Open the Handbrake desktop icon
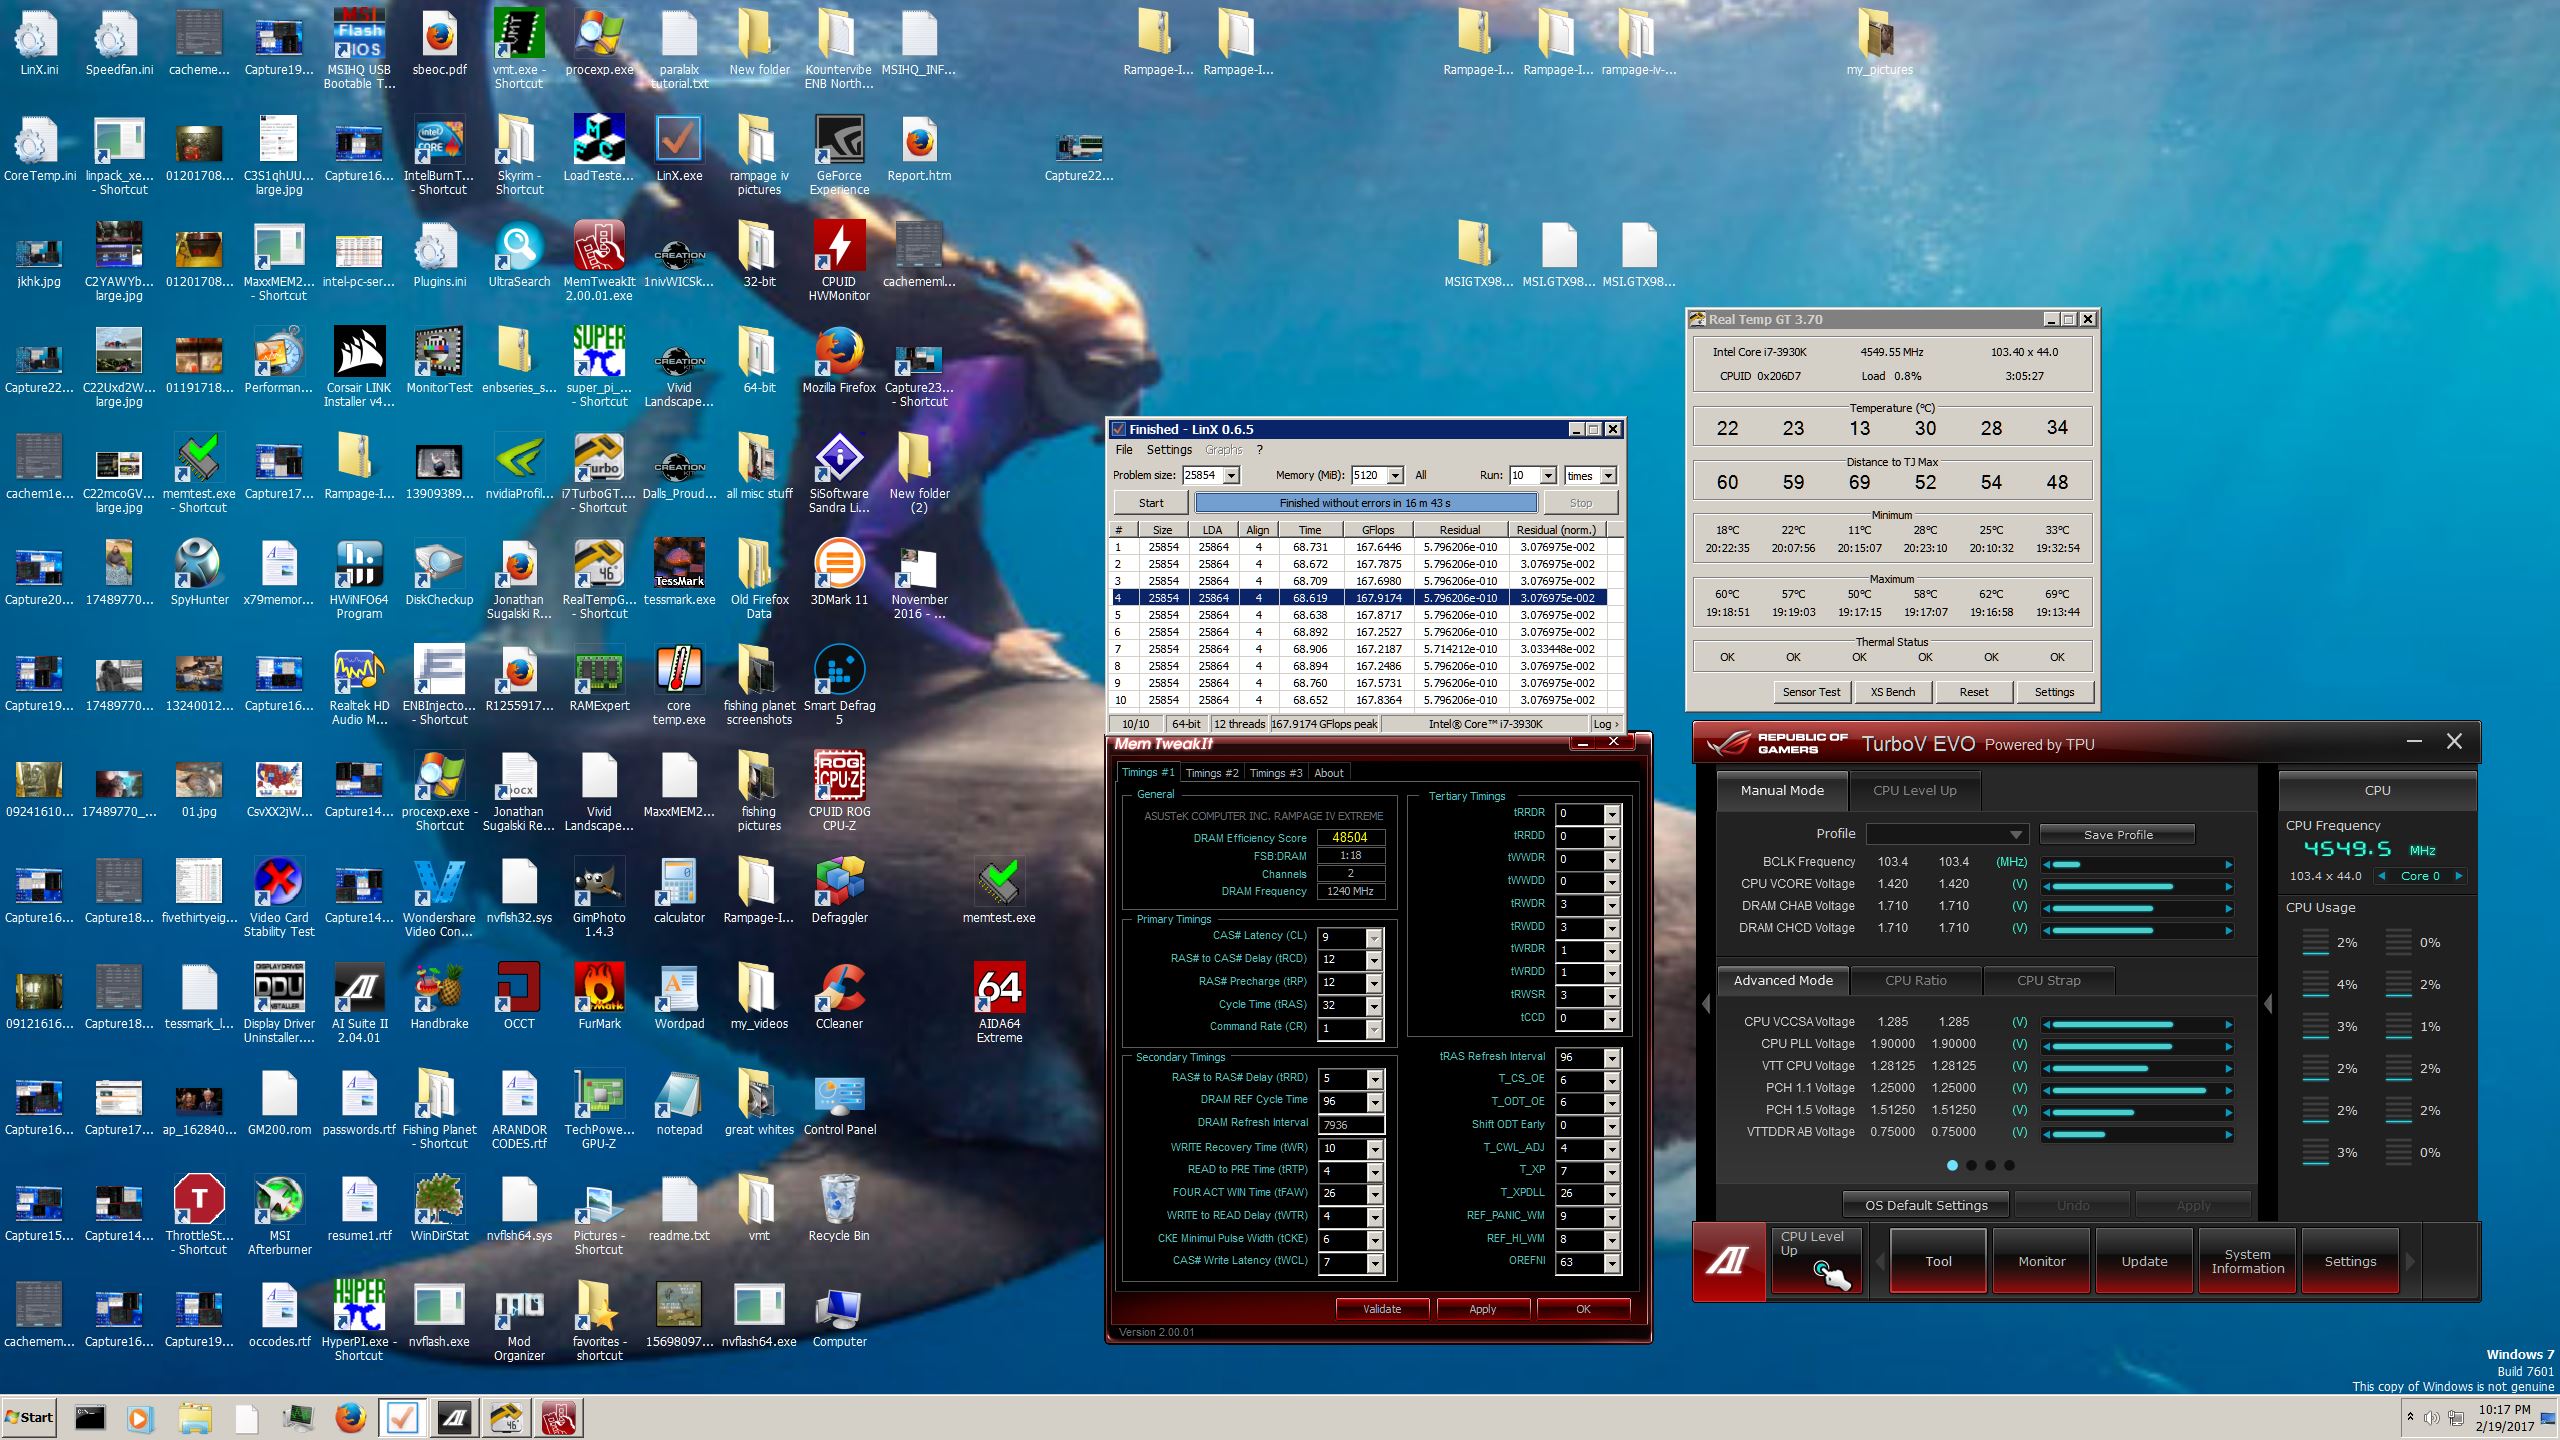The image size is (2560, 1440). 439,994
